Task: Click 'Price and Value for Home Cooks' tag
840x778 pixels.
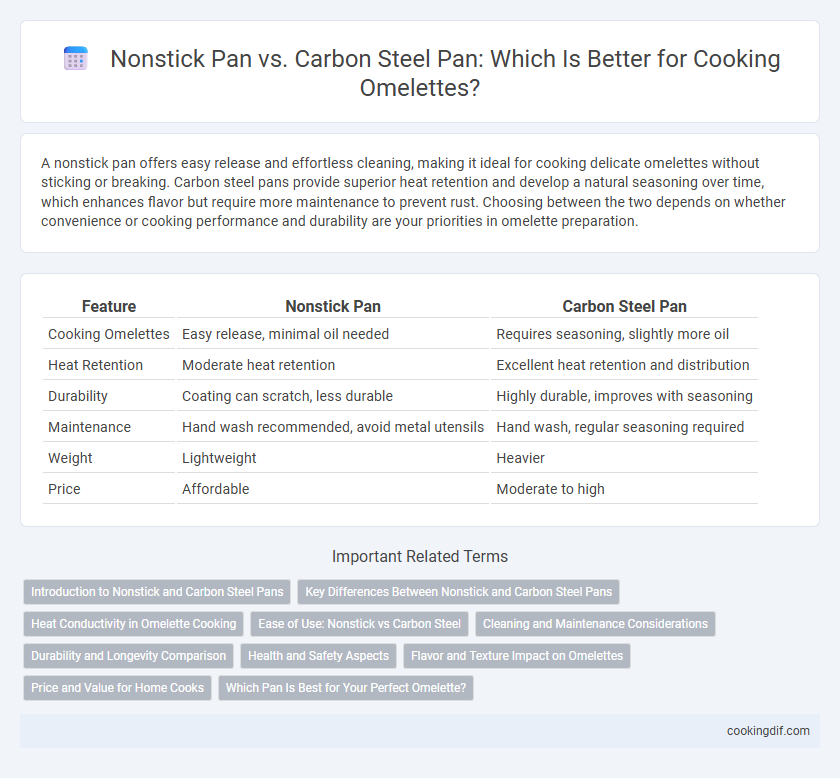Action: pyautogui.click(x=117, y=688)
